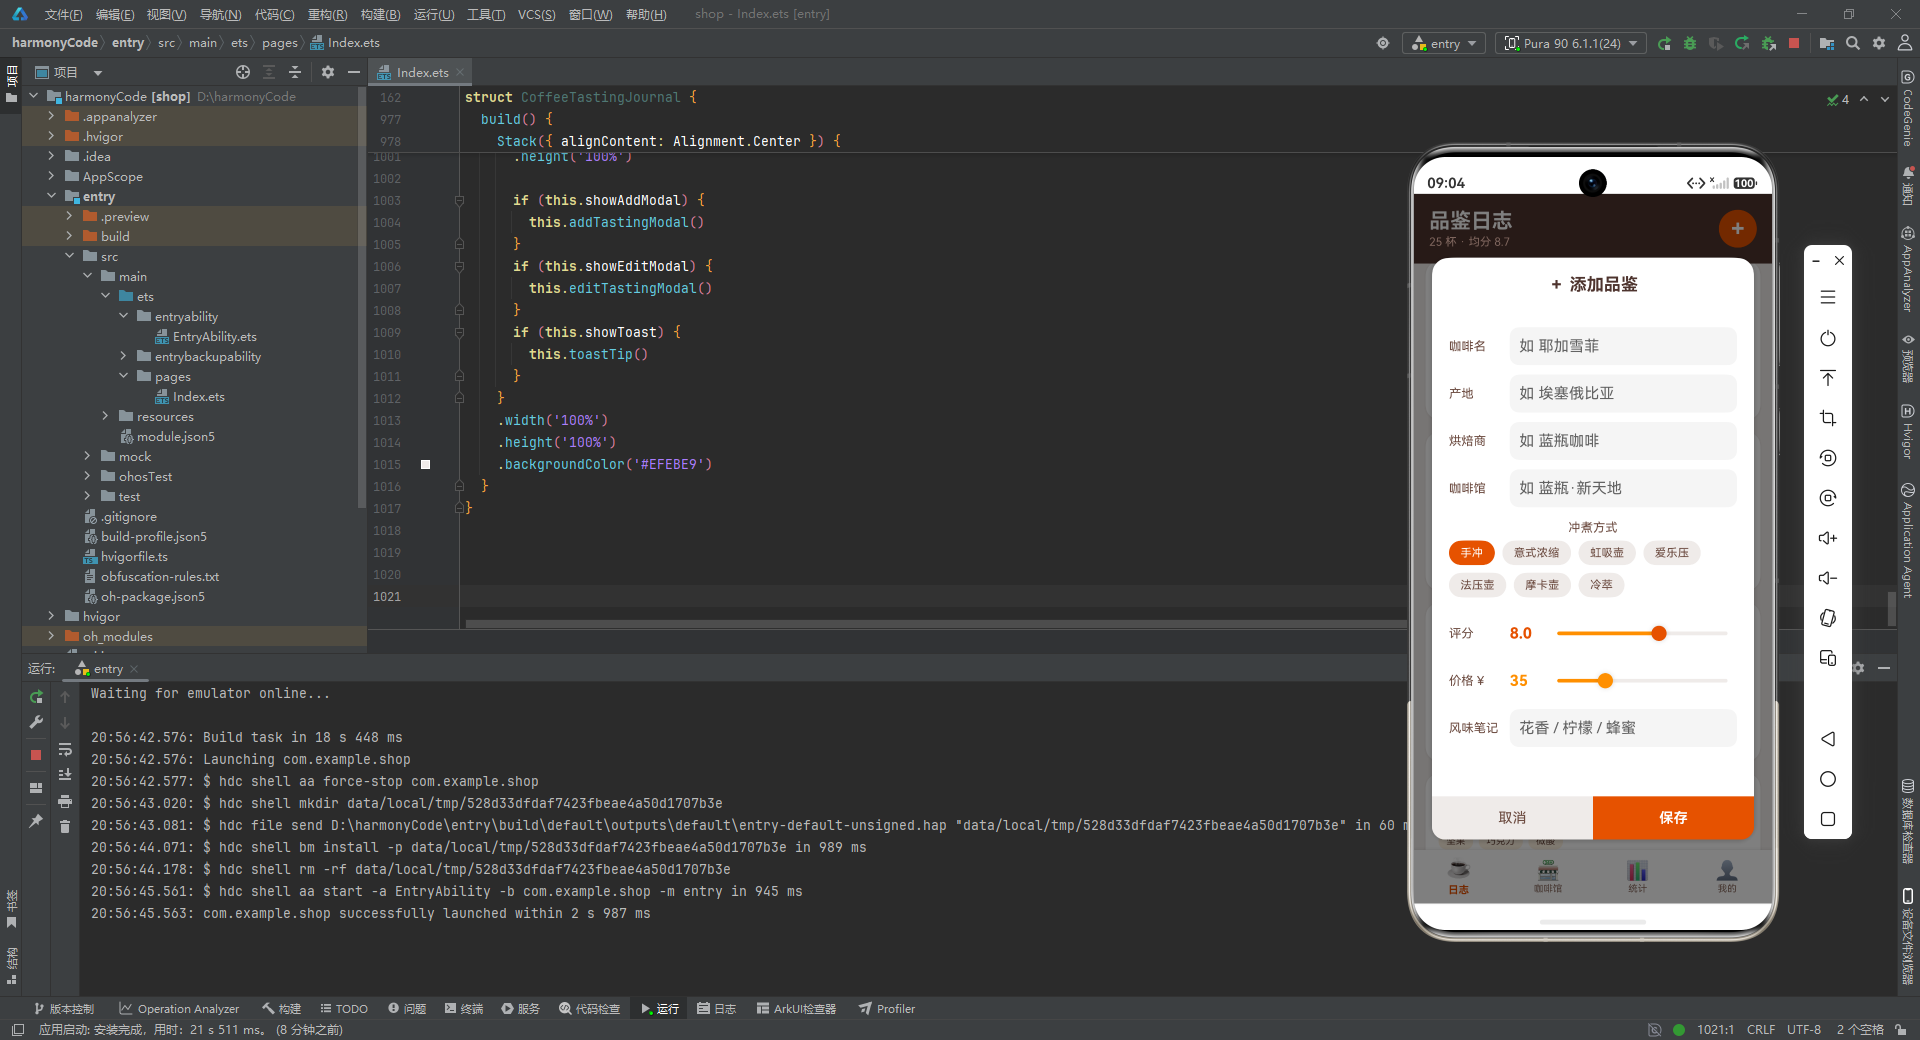Hide the project panel with minus icon

click(x=353, y=72)
